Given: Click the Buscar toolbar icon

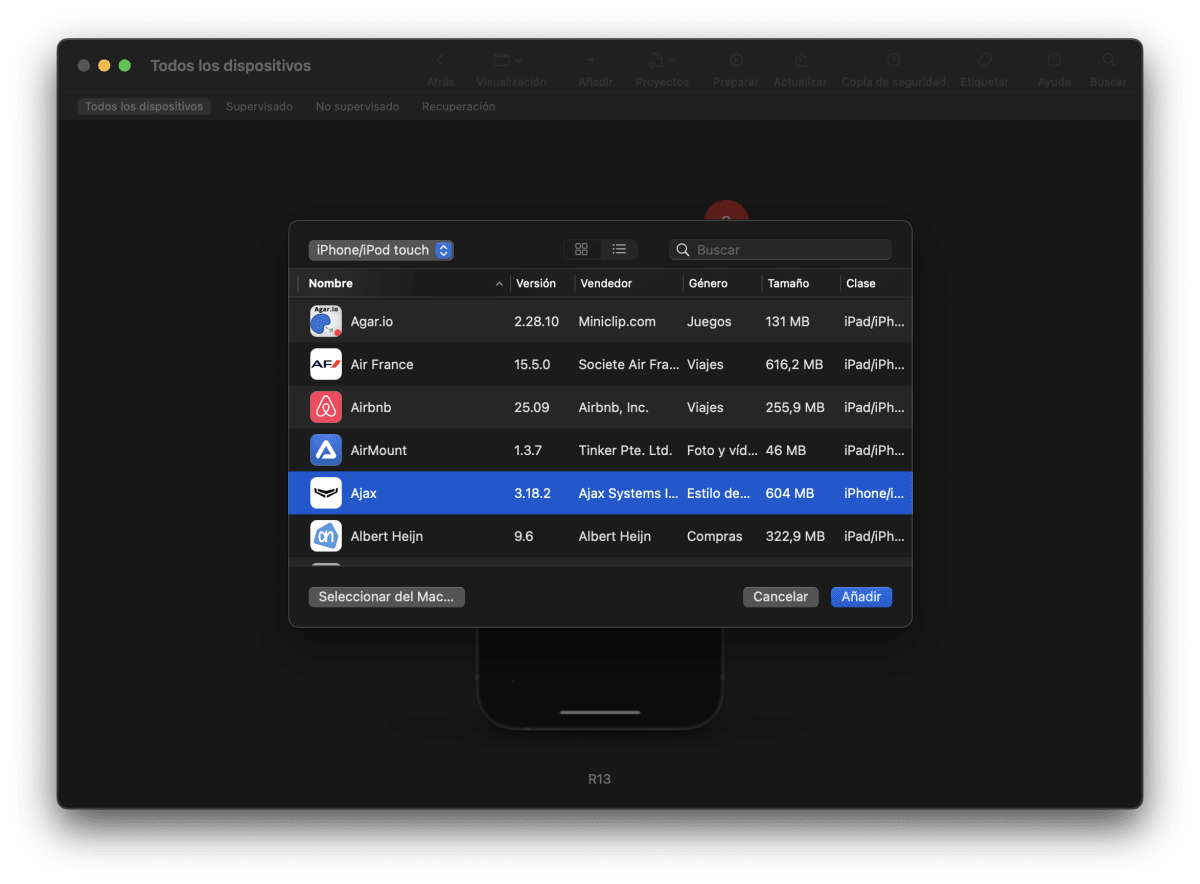Looking at the screenshot, I should tap(1109, 61).
